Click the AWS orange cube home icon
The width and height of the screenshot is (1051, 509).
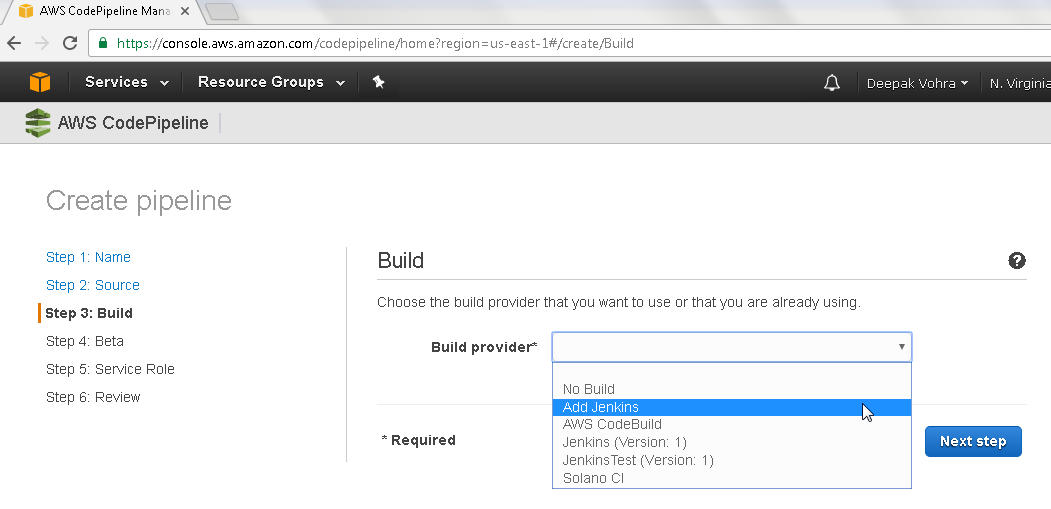[x=40, y=82]
